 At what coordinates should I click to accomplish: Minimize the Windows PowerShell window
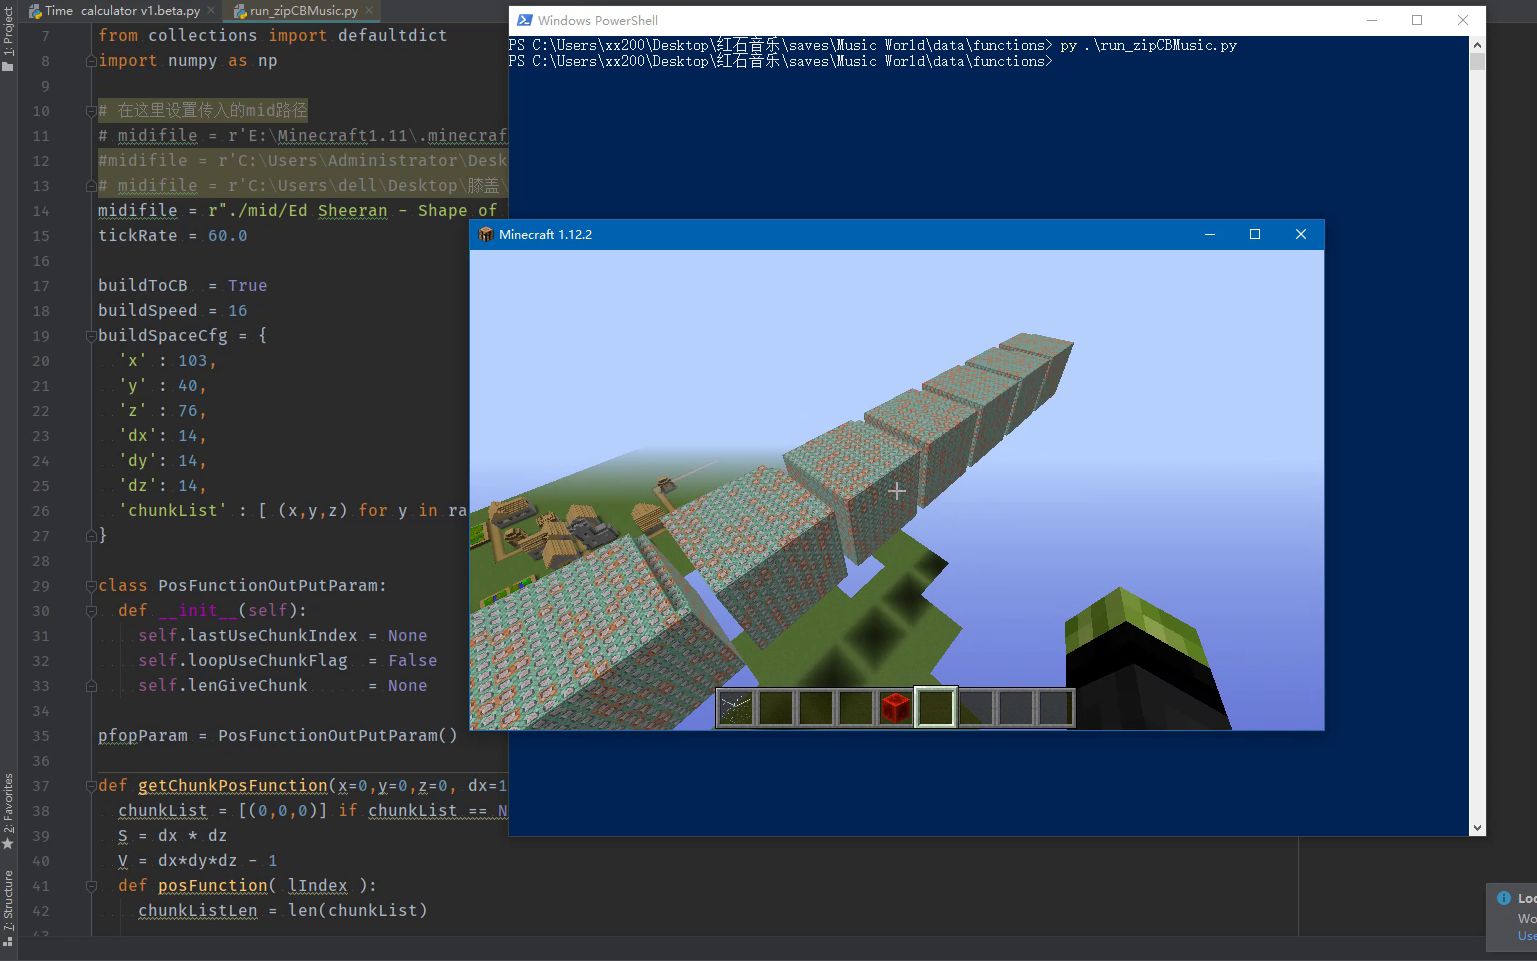(x=1372, y=20)
